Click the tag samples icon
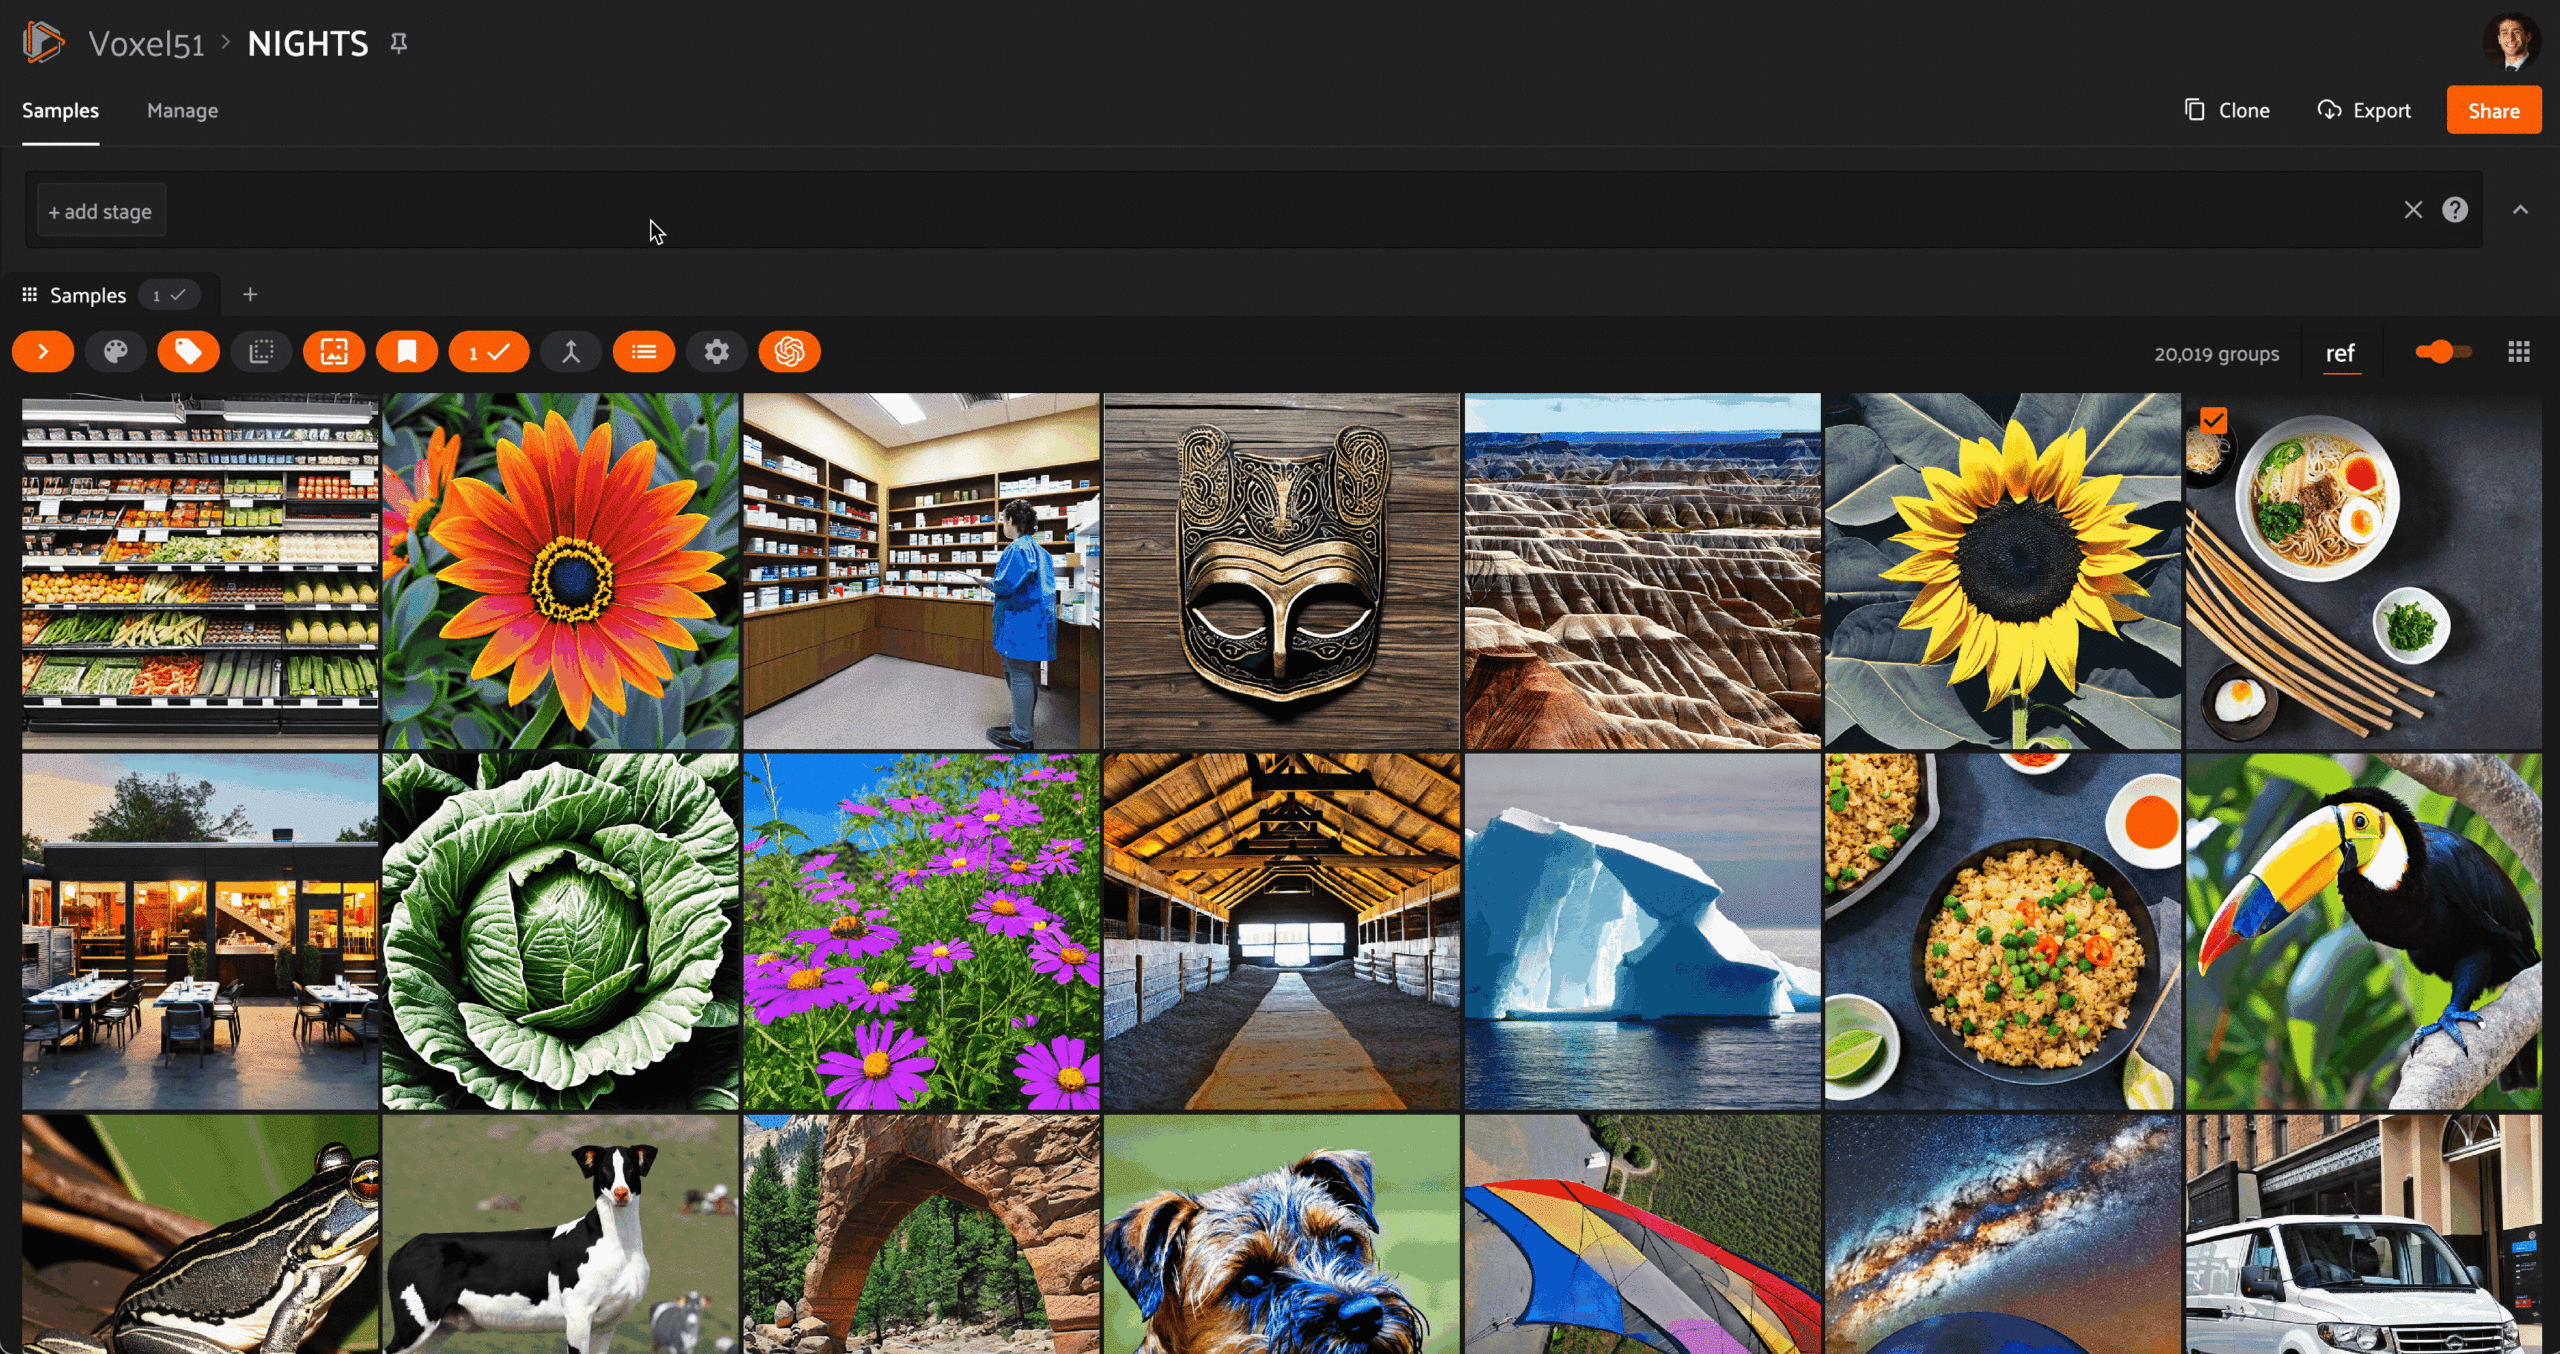The width and height of the screenshot is (2560, 1354). tap(188, 352)
